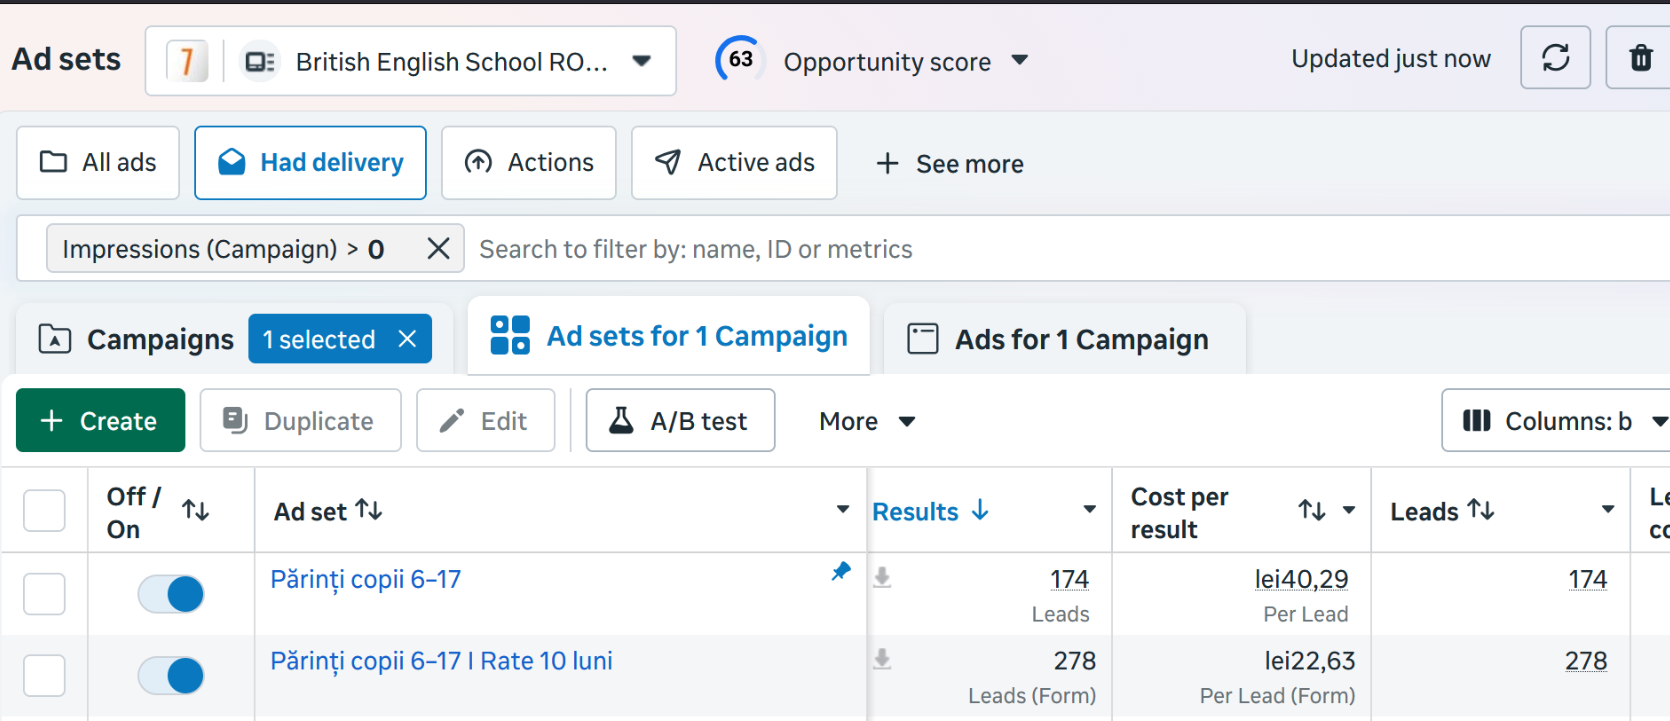Open the Părinți copii 6–17 I Rate 10 luni link

(x=441, y=661)
